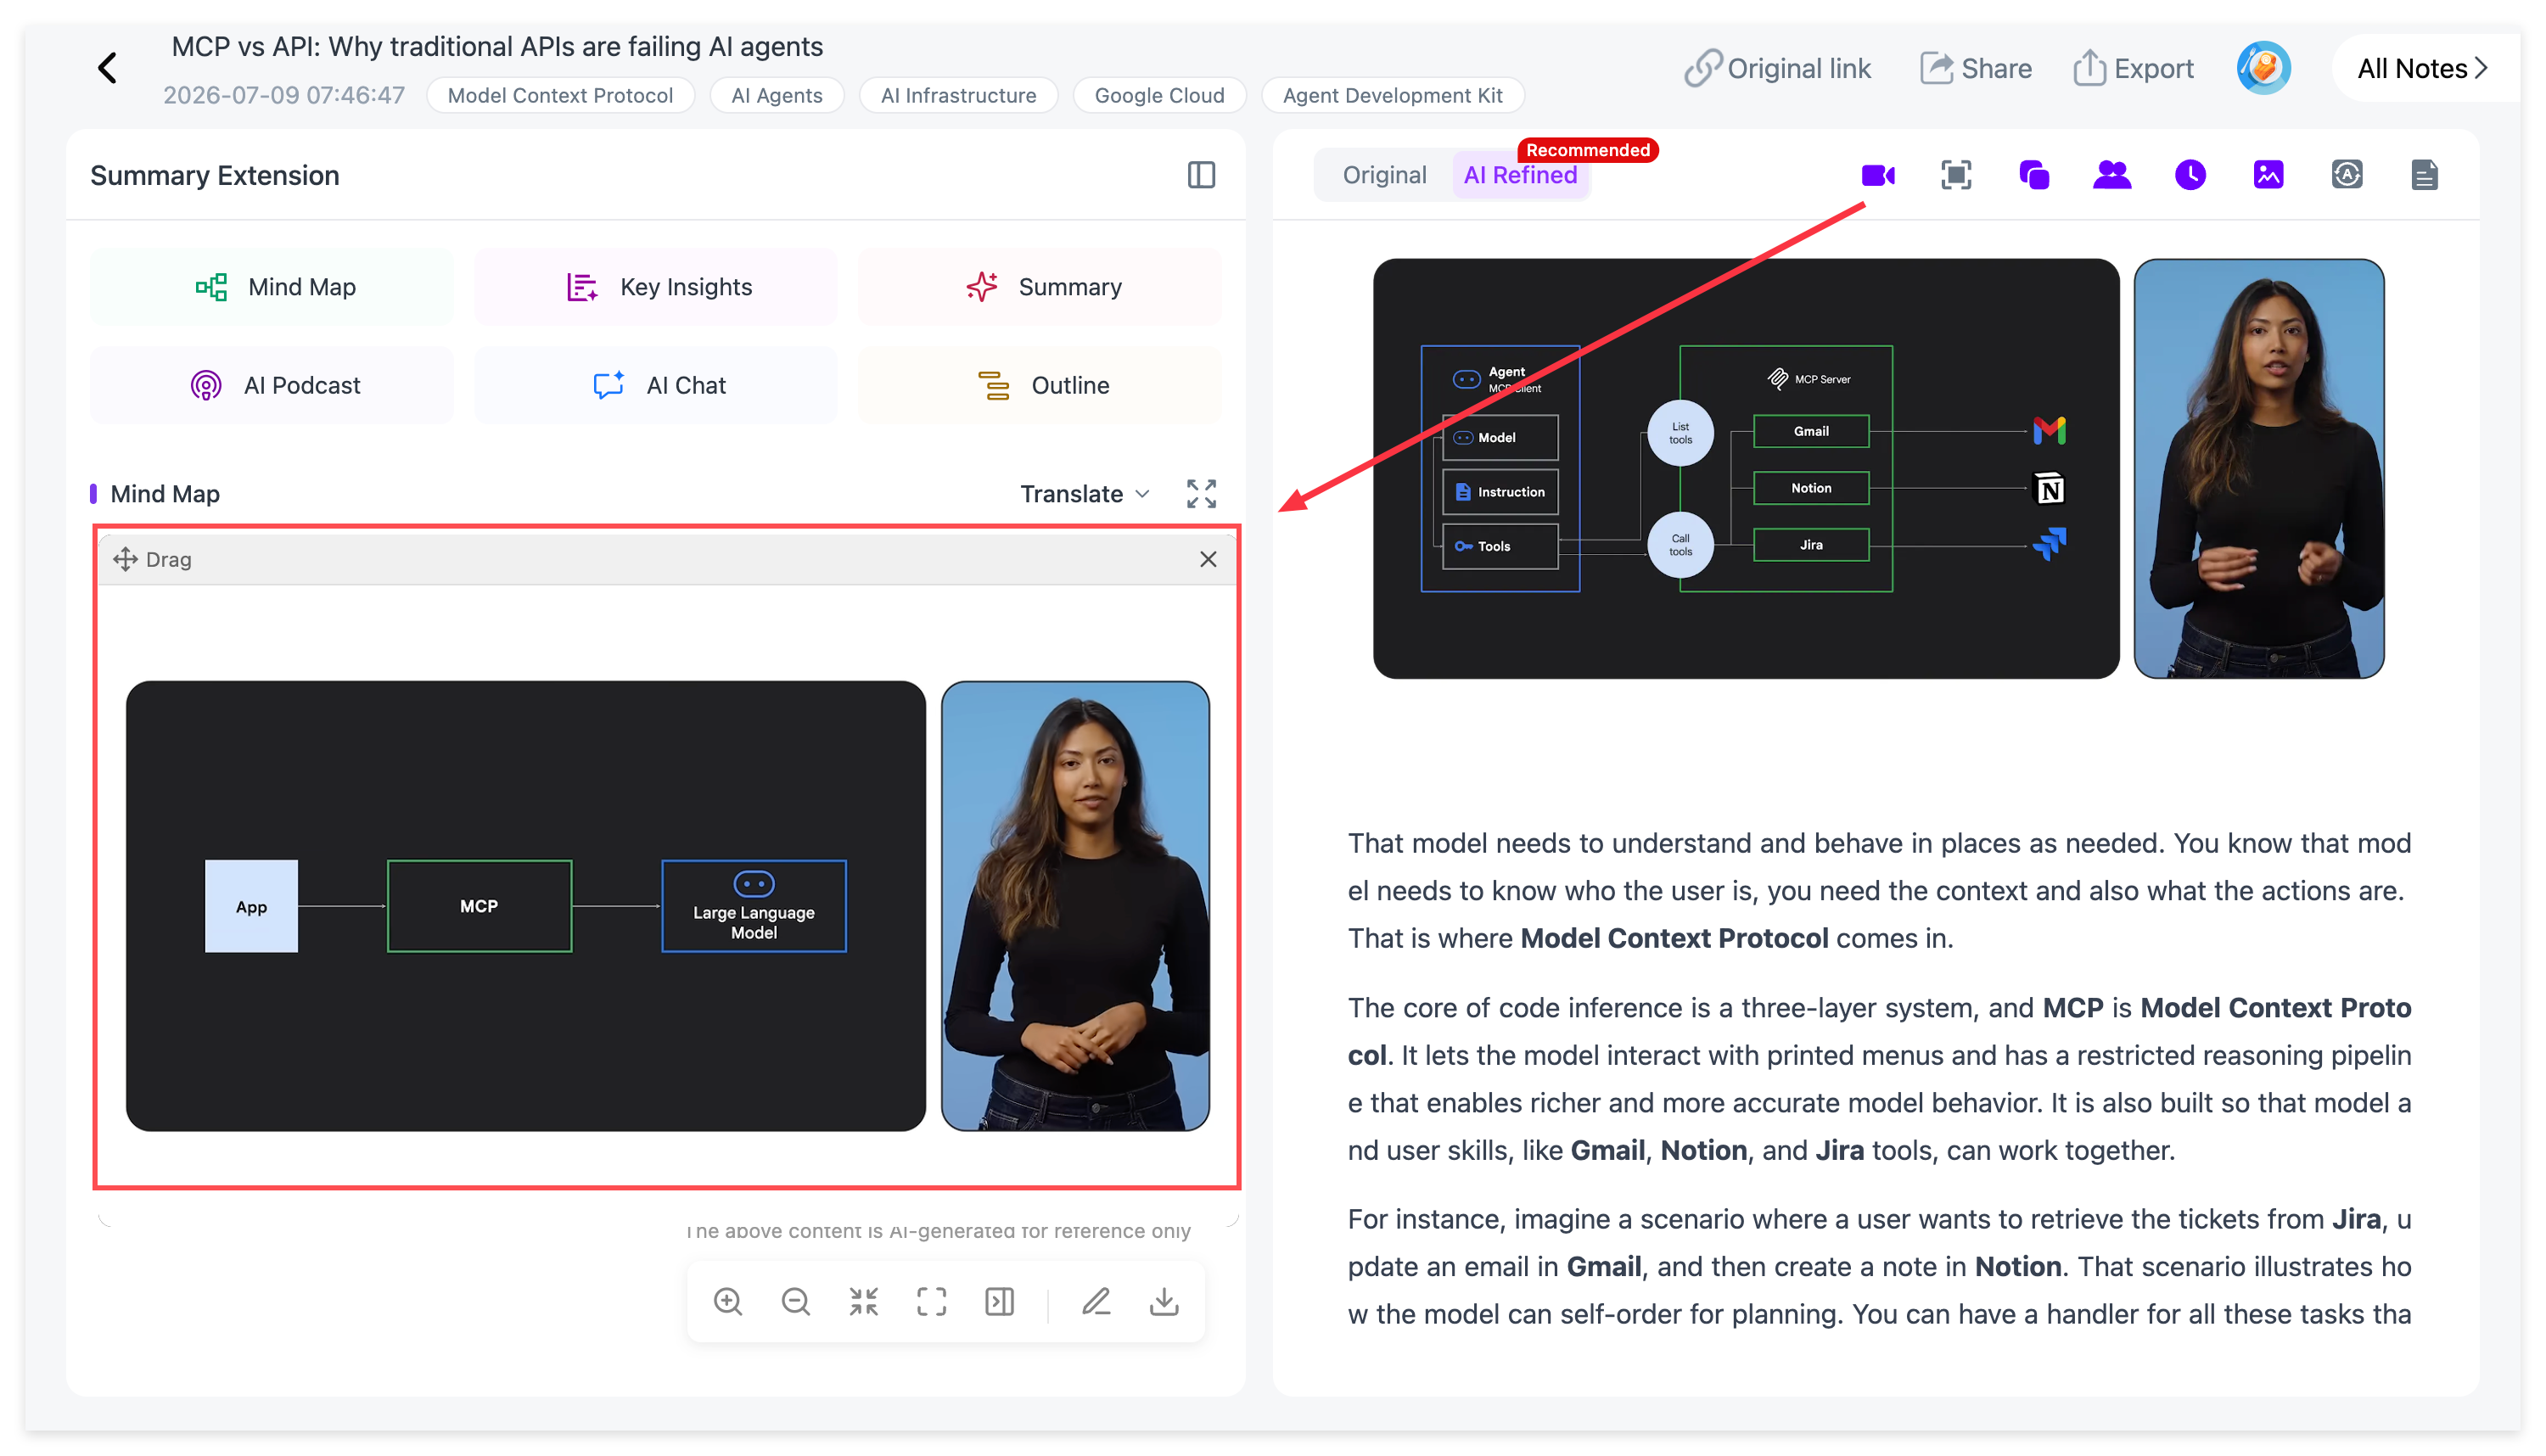Export this note
Screen dimensions: 2546x1456
click(x=2133, y=68)
